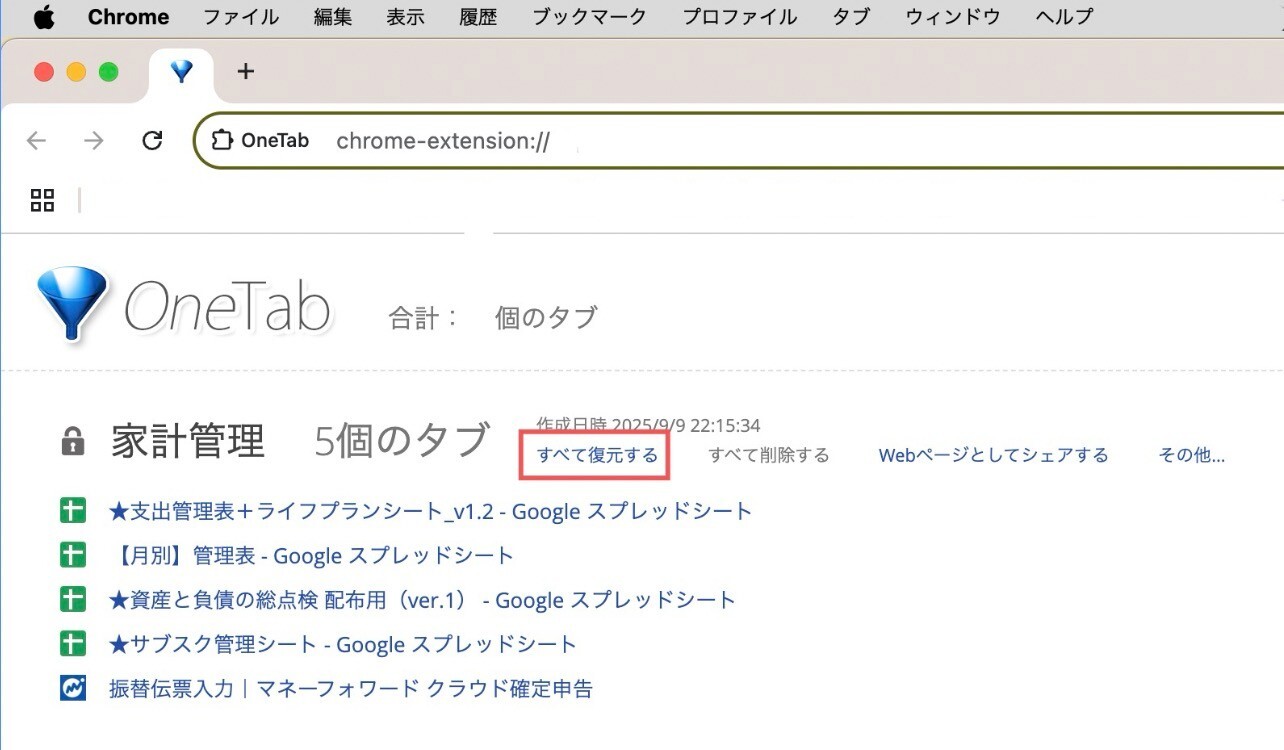Click Sheets icon beside ★資産と負債の総点検
Viewport: 1284px width, 750px height.
73,599
